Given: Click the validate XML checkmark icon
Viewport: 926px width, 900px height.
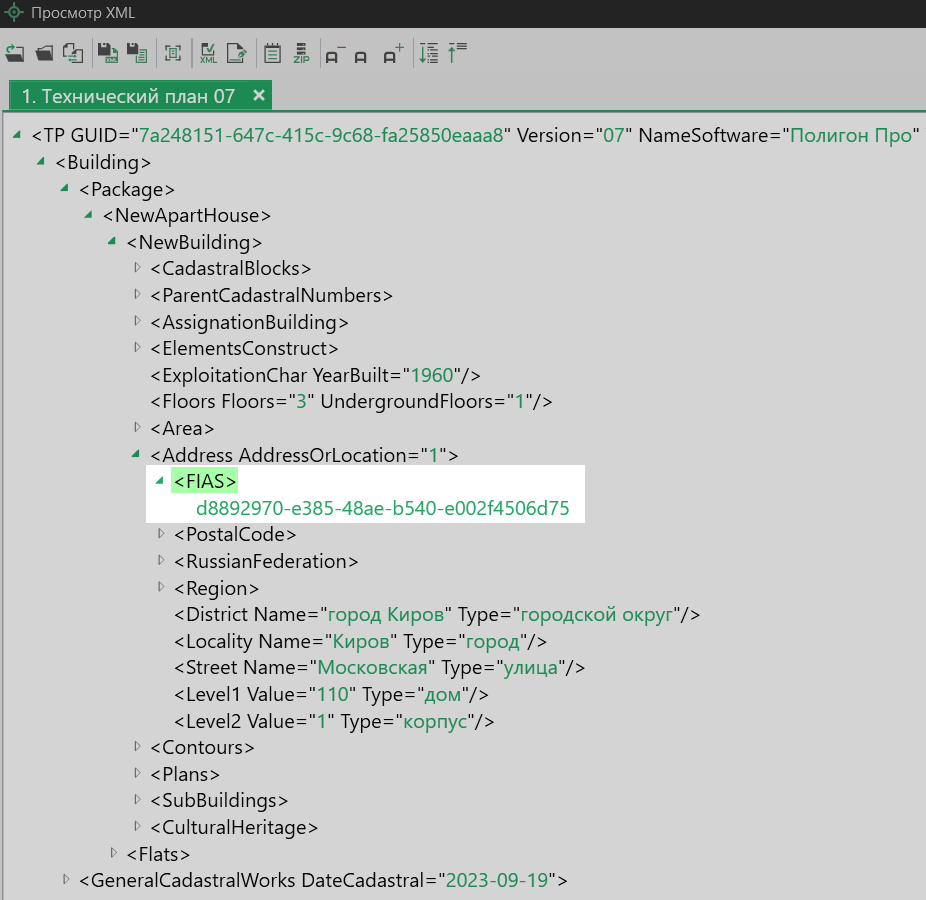Looking at the screenshot, I should [209, 54].
